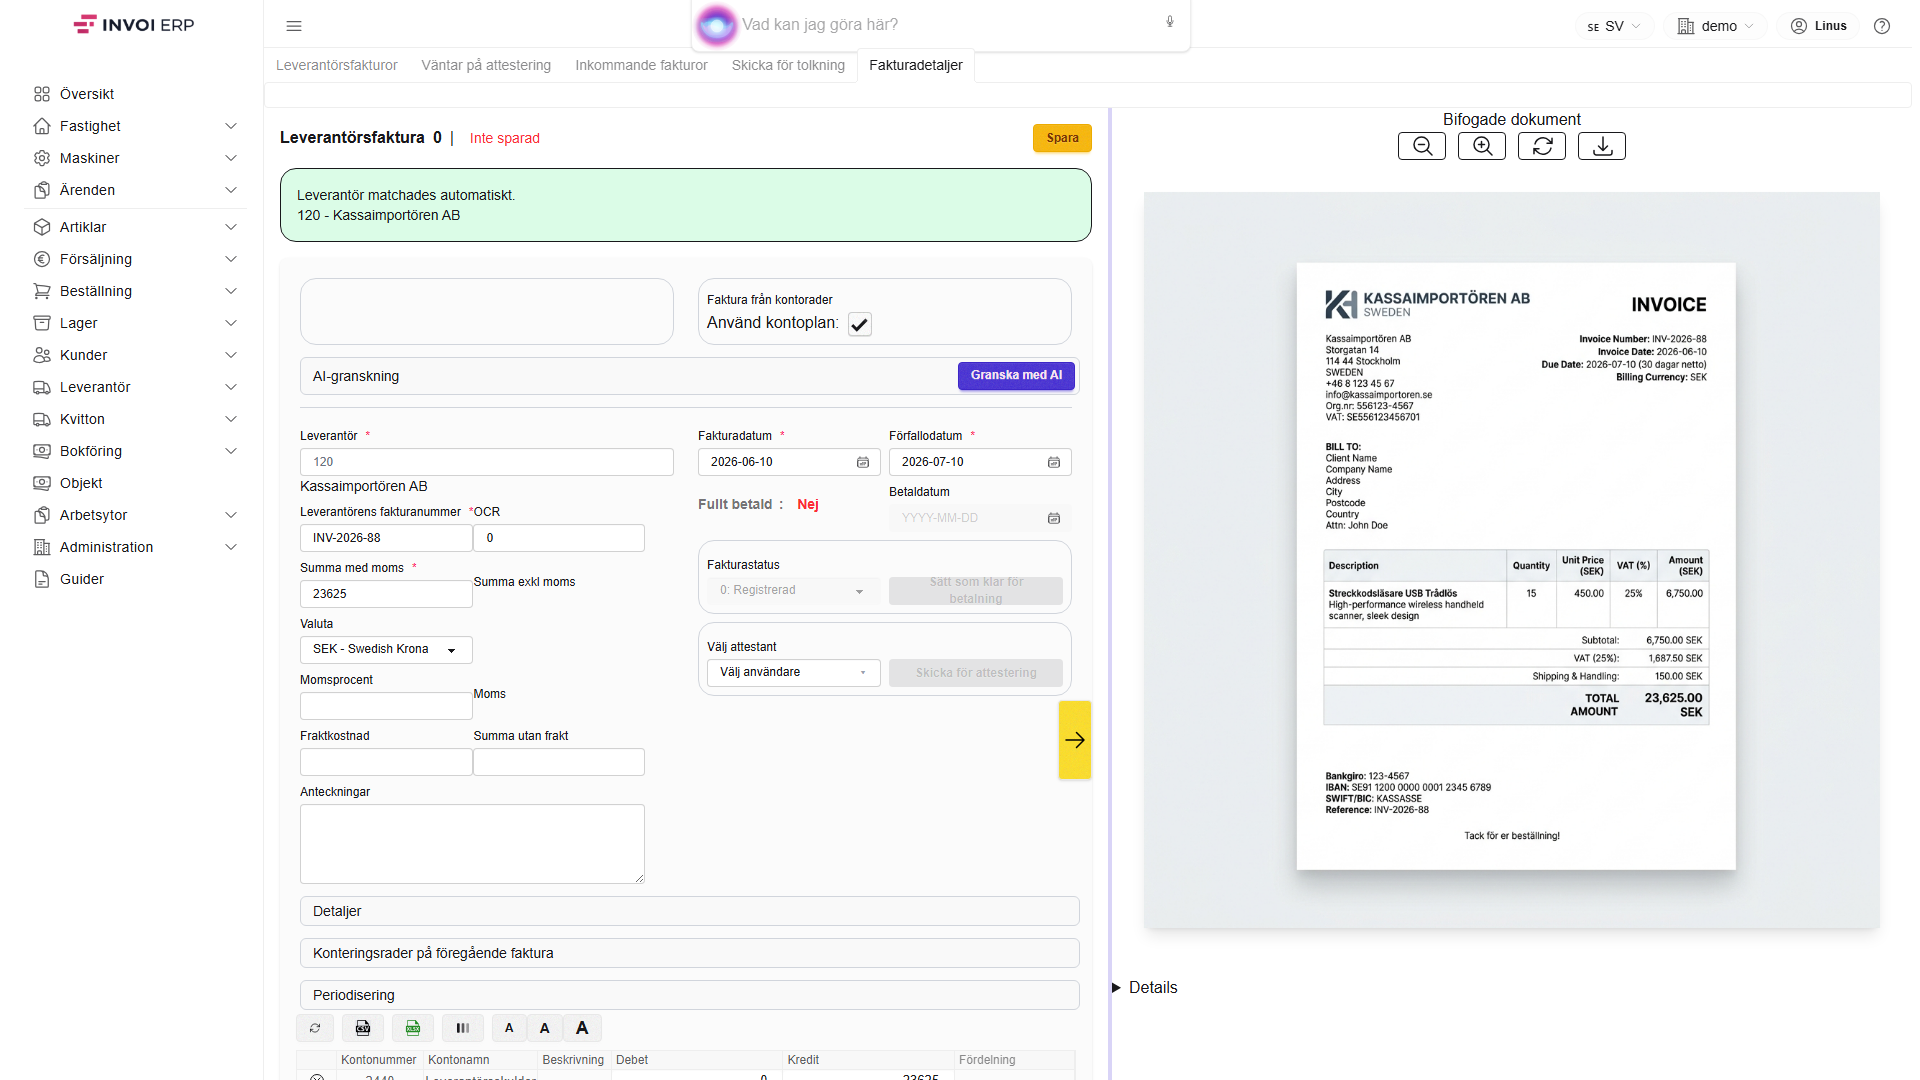This screenshot has width=1920, height=1080.
Task: Expand the Fastighet sidebar menu
Action: [135, 126]
